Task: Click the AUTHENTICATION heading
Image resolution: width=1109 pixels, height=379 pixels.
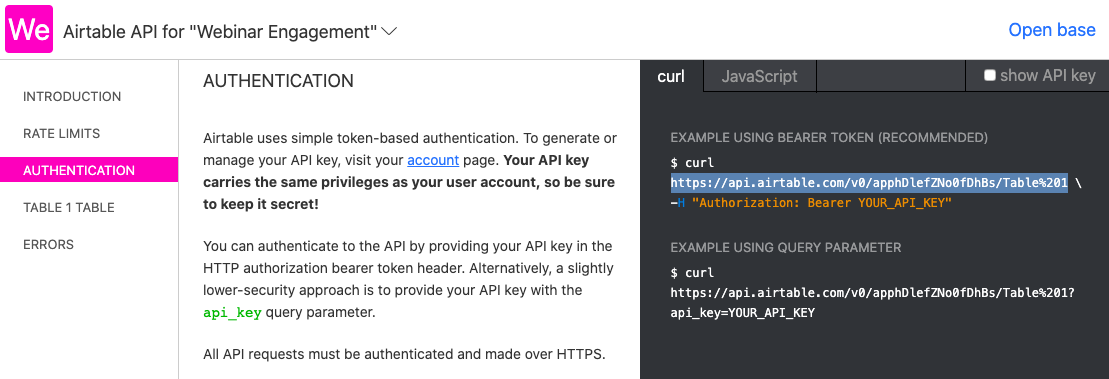Action: 278,81
